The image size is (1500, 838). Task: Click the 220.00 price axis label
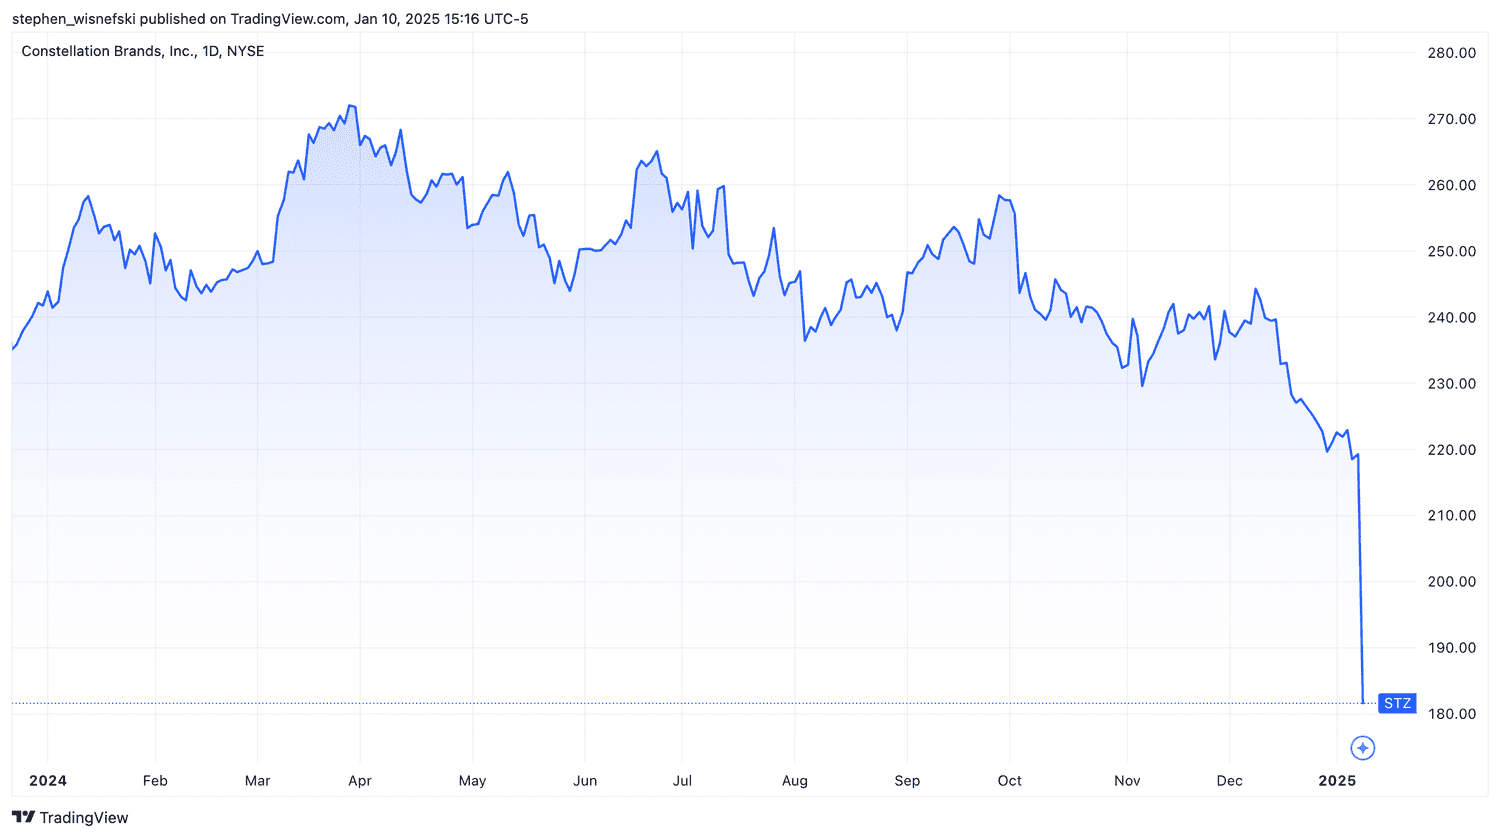pos(1452,449)
